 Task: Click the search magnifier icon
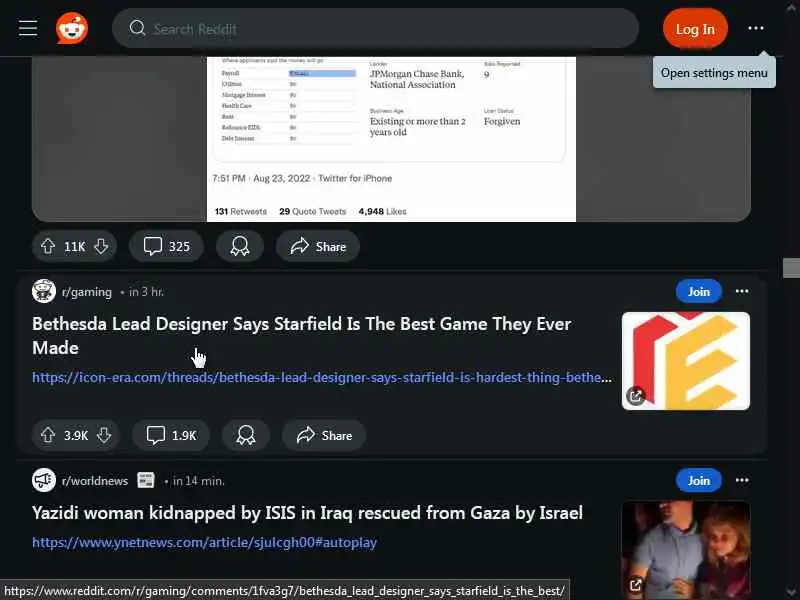pyautogui.click(x=137, y=28)
